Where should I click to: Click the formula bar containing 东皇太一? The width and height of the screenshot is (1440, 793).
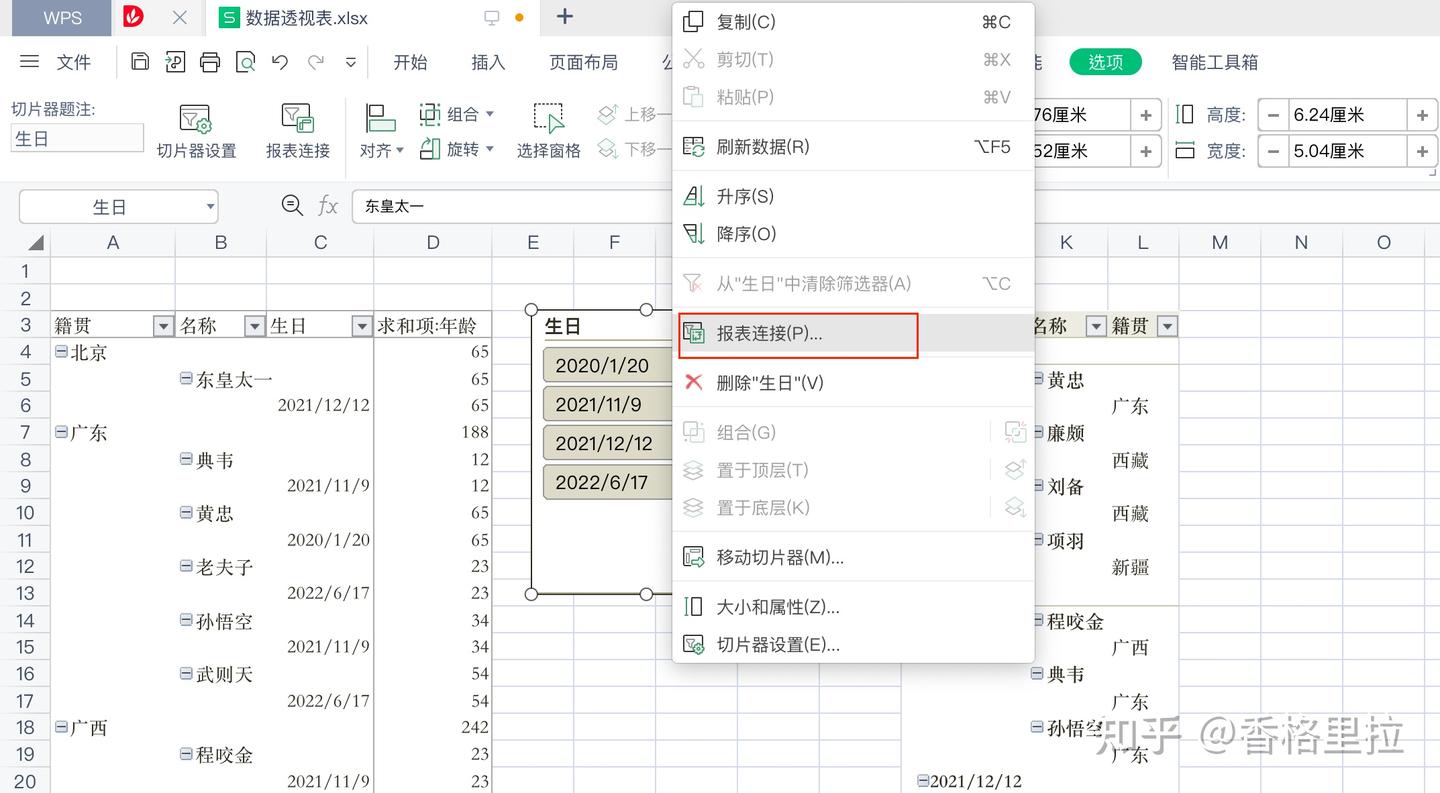[x=512, y=207]
